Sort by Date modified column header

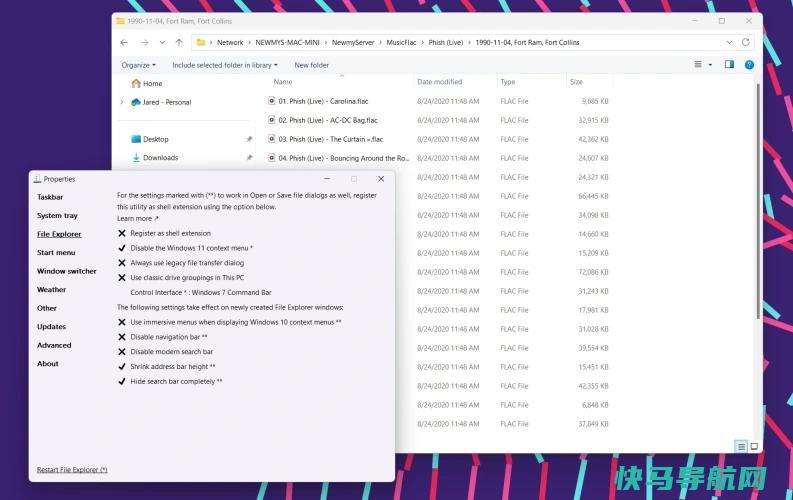(x=439, y=82)
